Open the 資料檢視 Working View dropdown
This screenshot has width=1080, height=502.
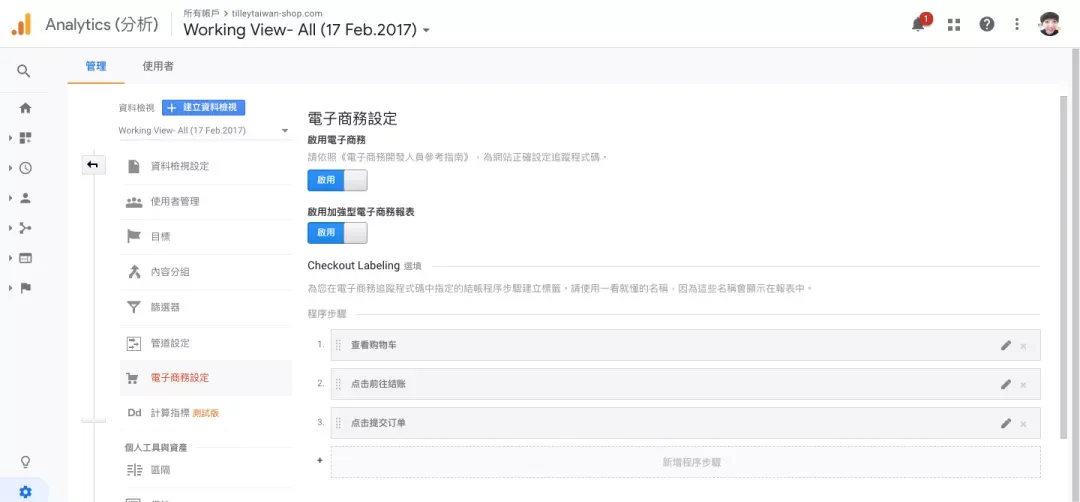pos(204,131)
